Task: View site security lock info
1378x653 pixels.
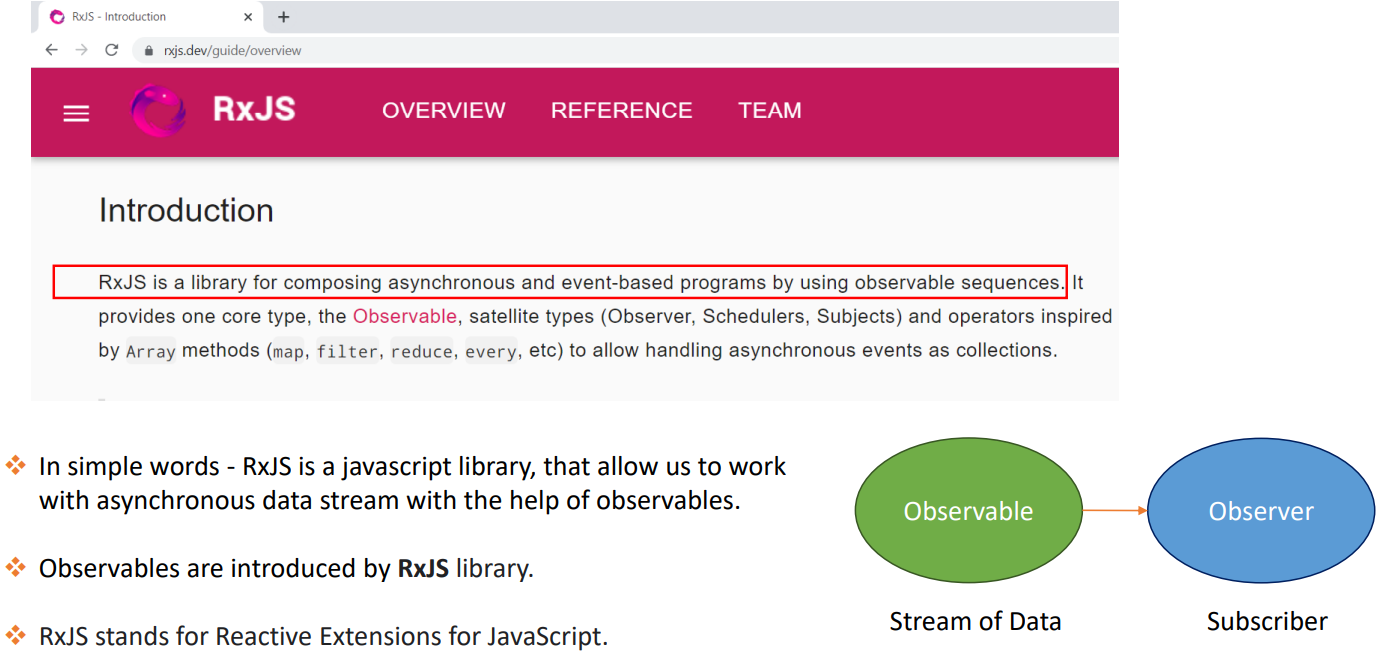Action: click(x=149, y=50)
